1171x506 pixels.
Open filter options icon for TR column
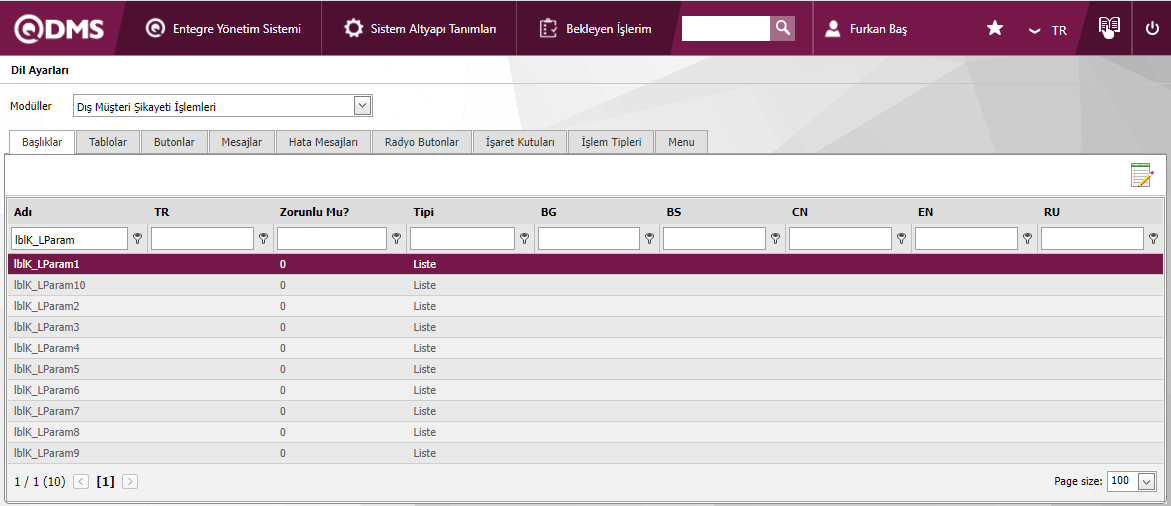point(264,239)
